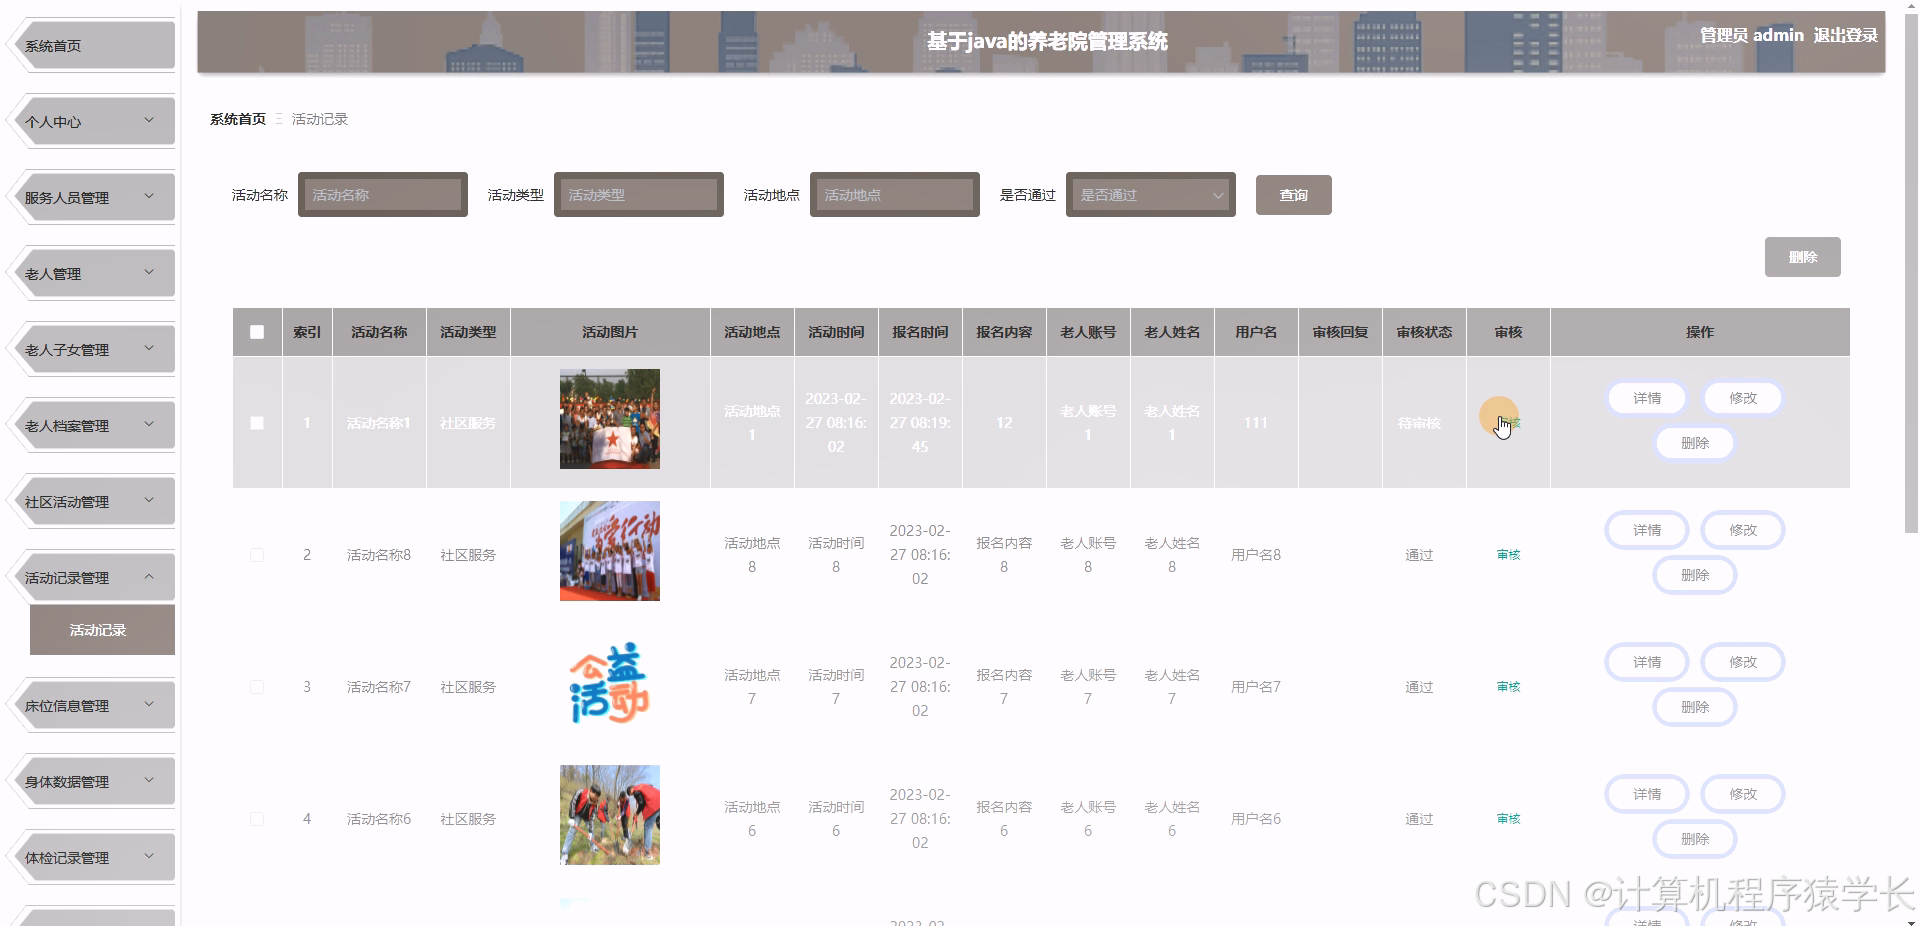Expand the 体检记录管理 menu chevron
This screenshot has height=926, width=1920.
click(149, 856)
